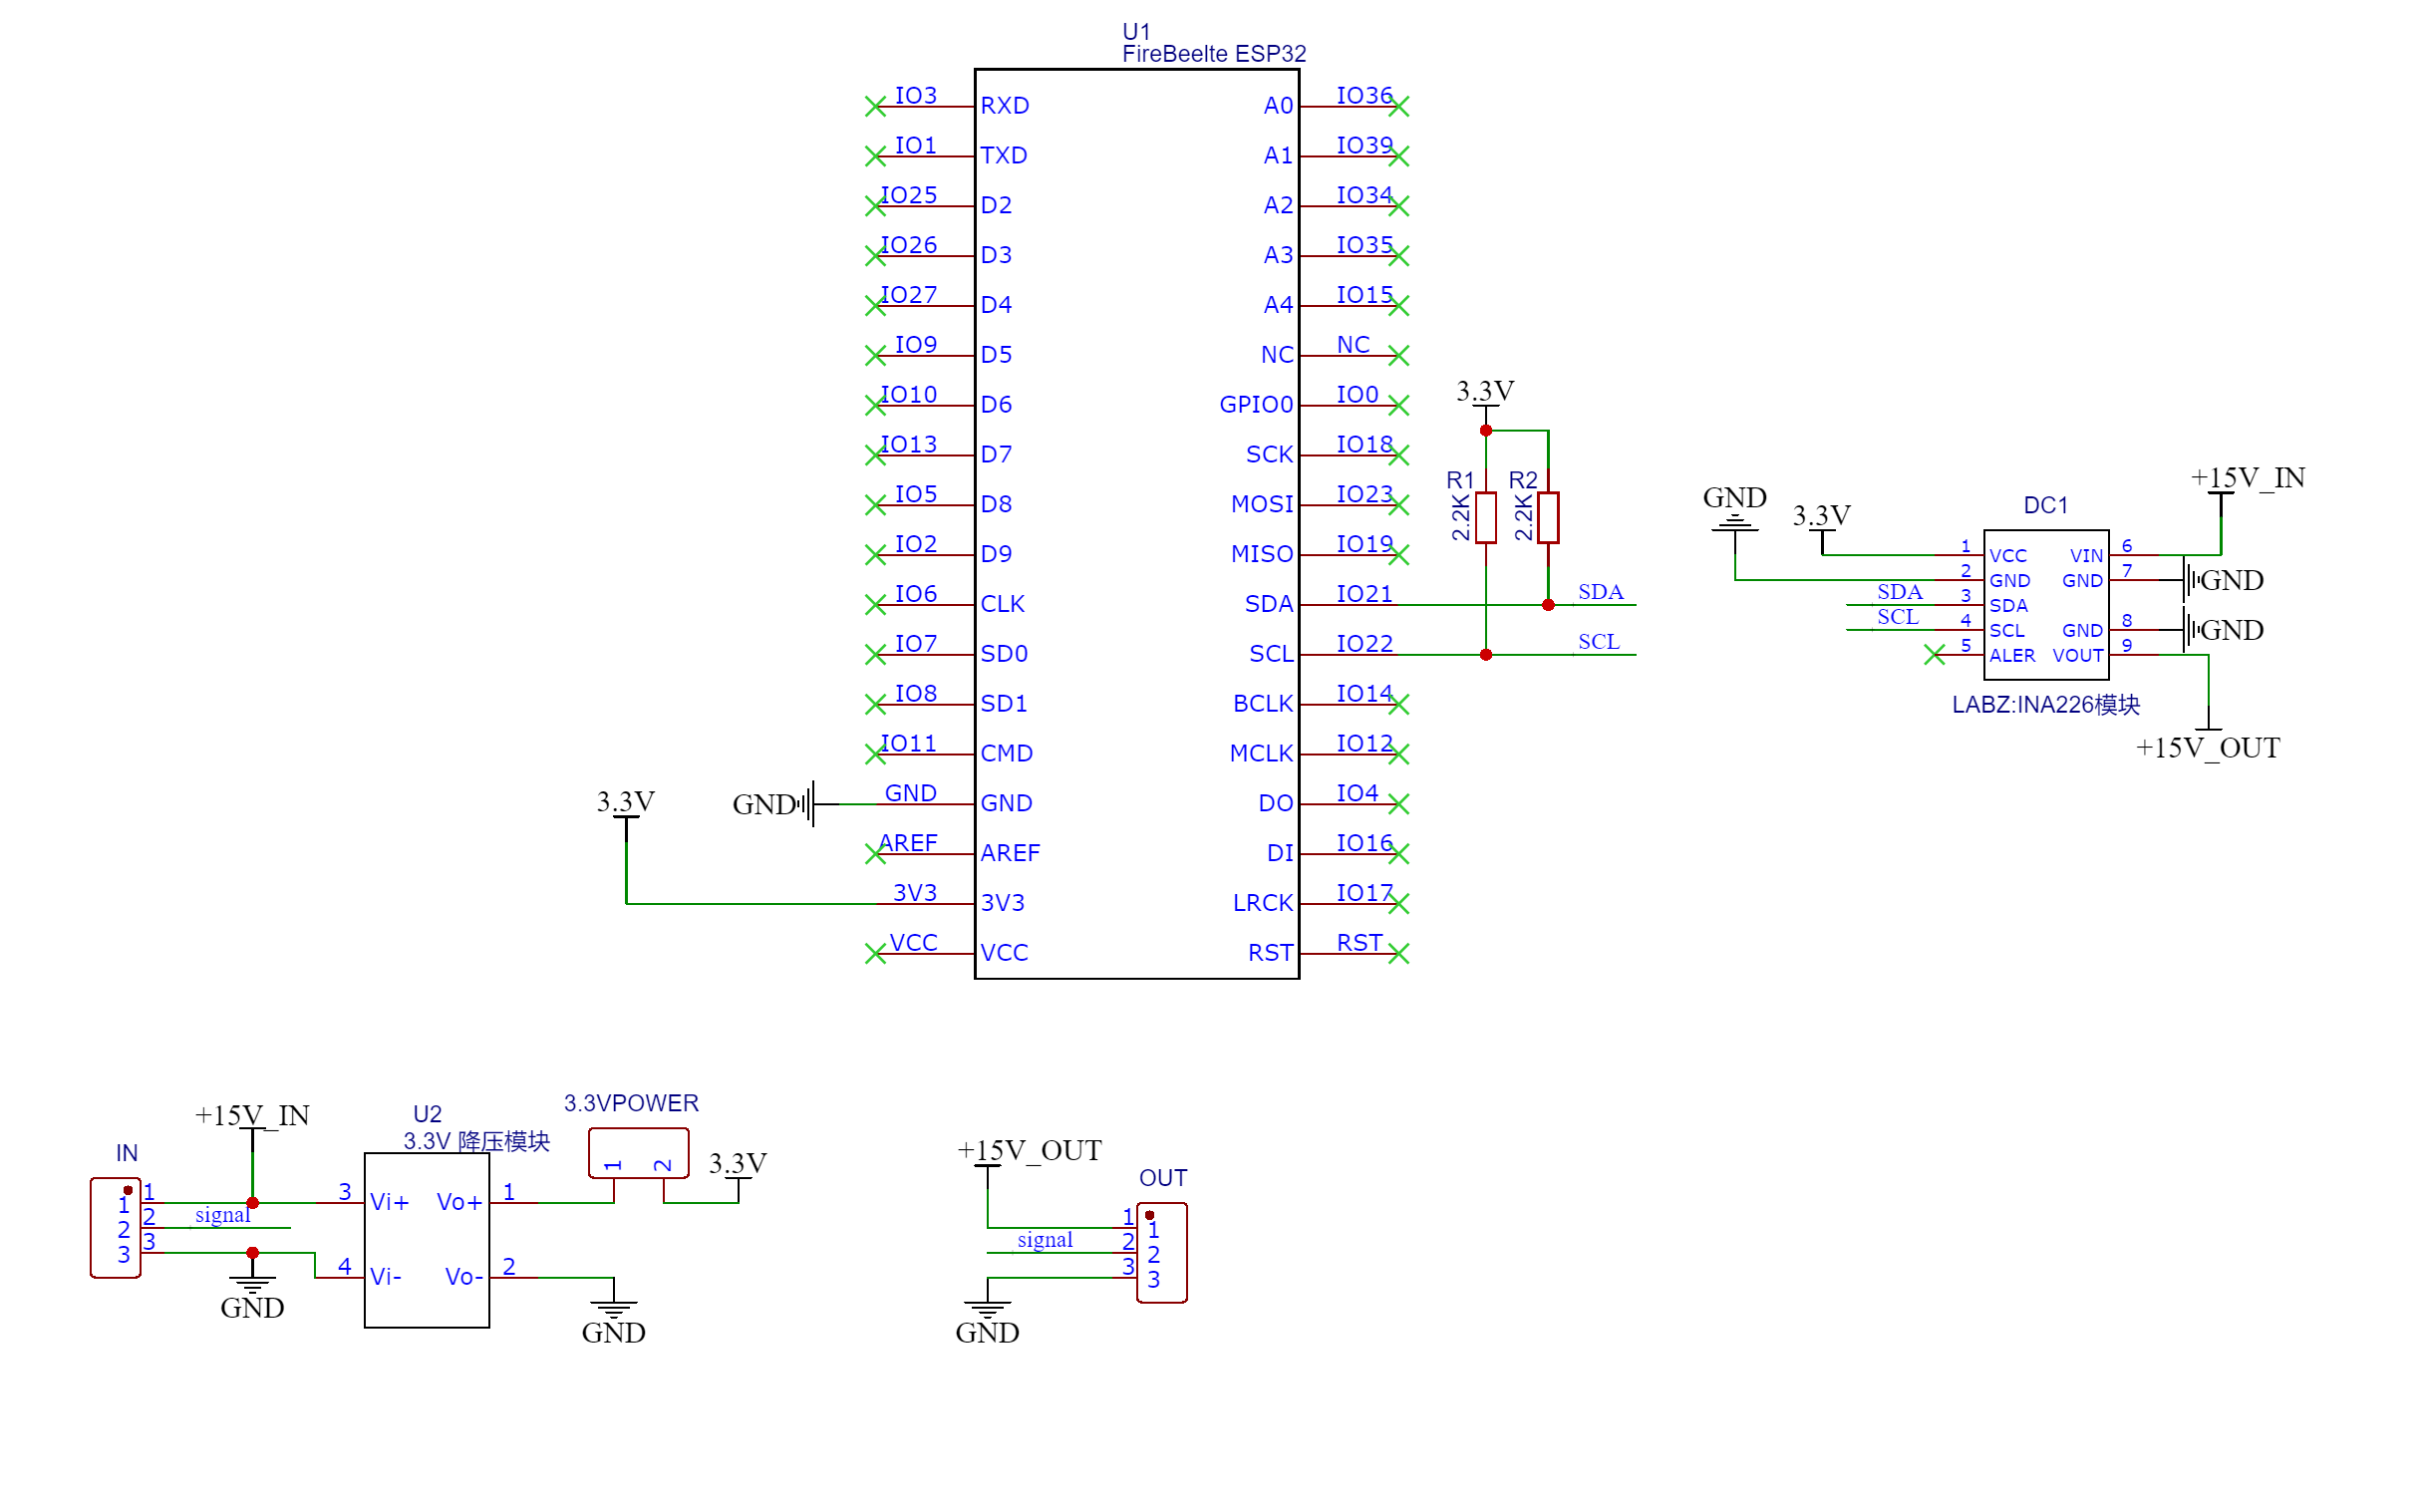2421x1512 pixels.
Task: Select LABZ:INA226 module label
Action: [2046, 705]
